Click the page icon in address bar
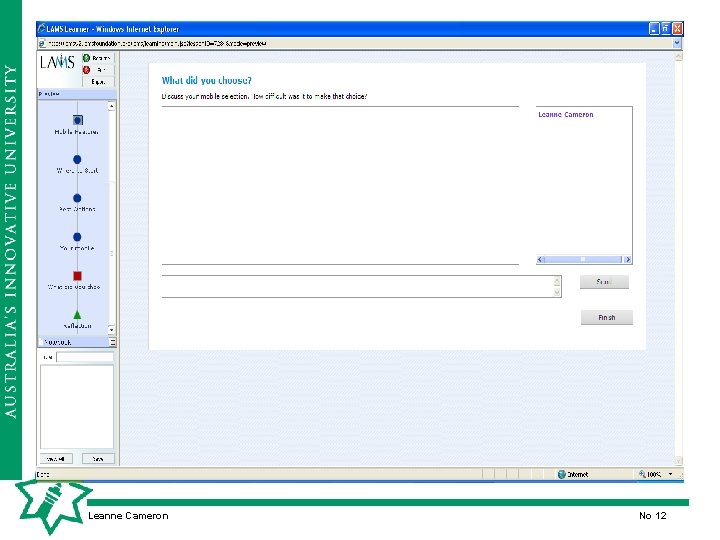The height and width of the screenshot is (540, 720). point(42,44)
